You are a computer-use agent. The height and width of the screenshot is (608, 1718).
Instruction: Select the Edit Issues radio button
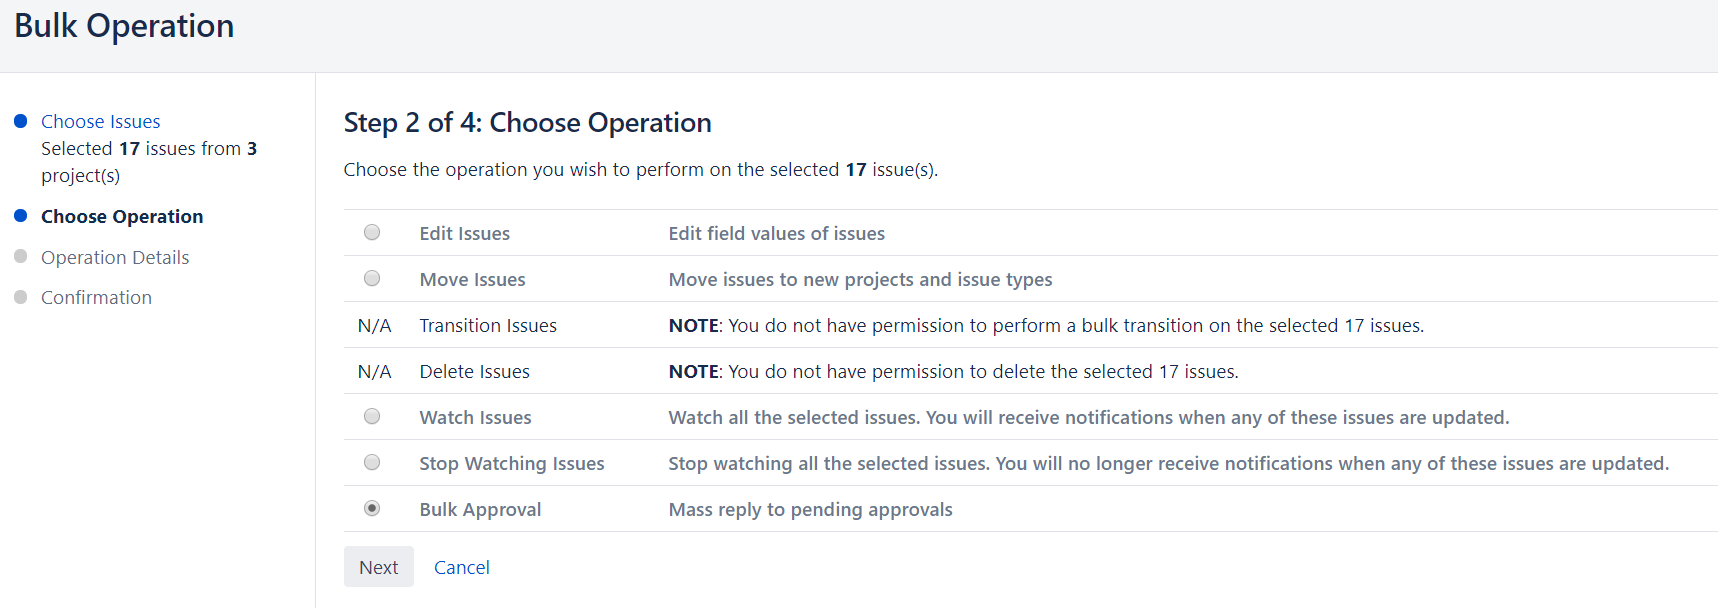pyautogui.click(x=372, y=233)
